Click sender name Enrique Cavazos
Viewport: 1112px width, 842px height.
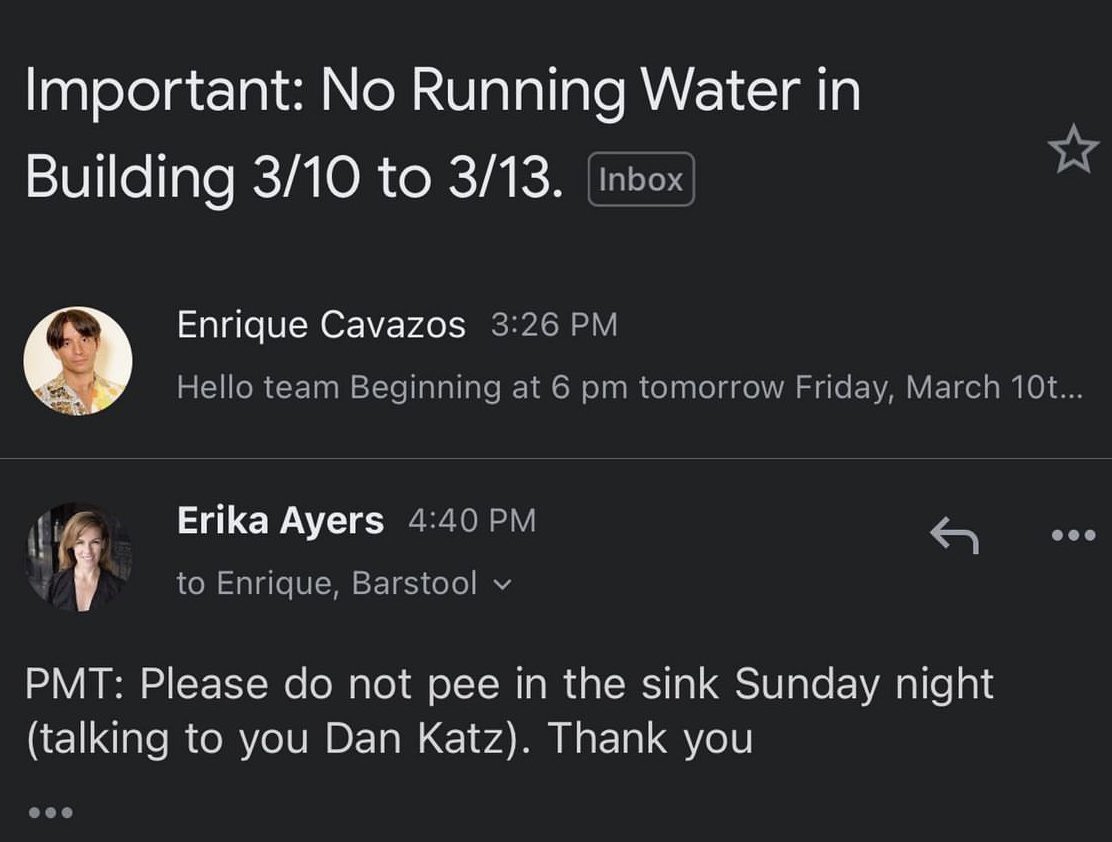(321, 325)
